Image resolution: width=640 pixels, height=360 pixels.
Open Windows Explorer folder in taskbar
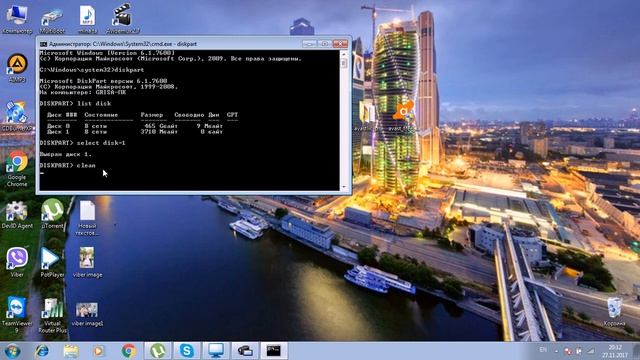(71, 351)
